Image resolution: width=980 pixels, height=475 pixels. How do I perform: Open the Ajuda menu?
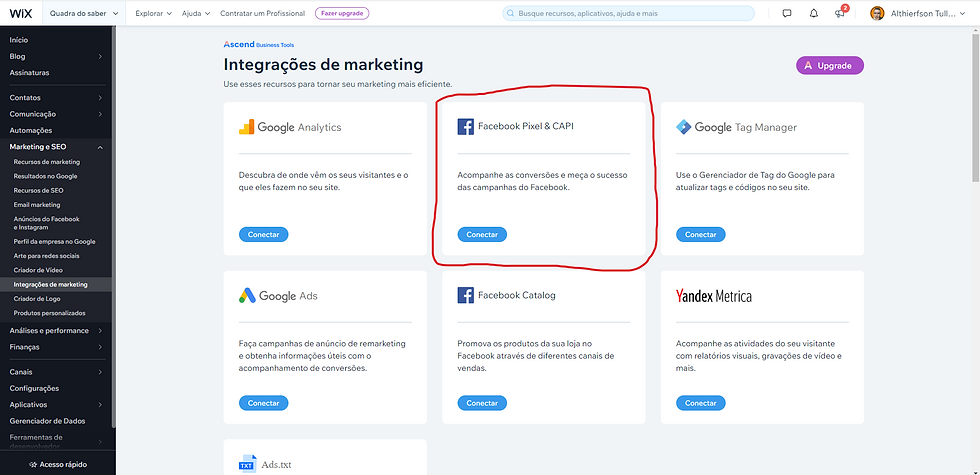pyautogui.click(x=196, y=13)
